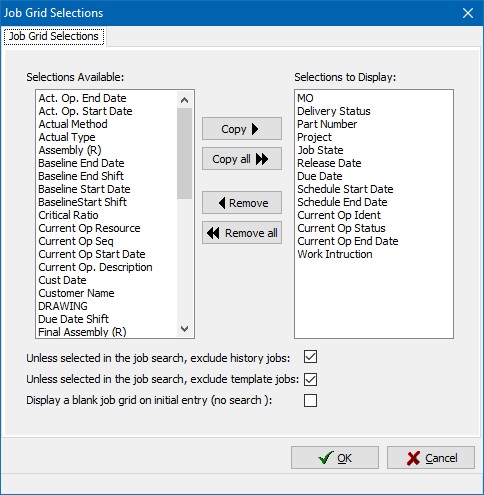Select Customer Name in the available list

76,293
